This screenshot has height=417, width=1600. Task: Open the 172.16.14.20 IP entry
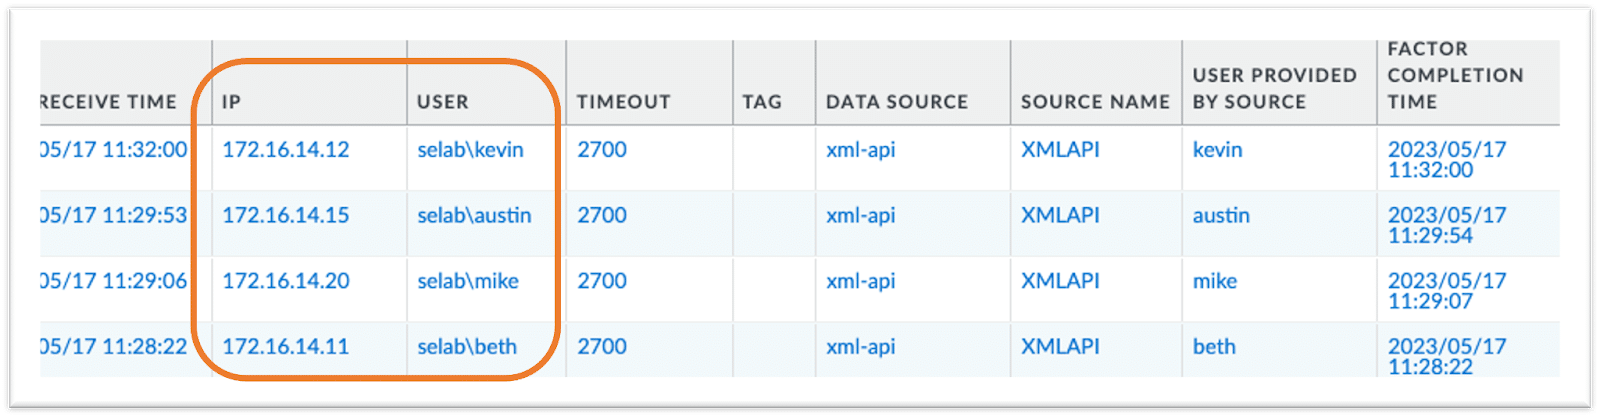pos(285,281)
